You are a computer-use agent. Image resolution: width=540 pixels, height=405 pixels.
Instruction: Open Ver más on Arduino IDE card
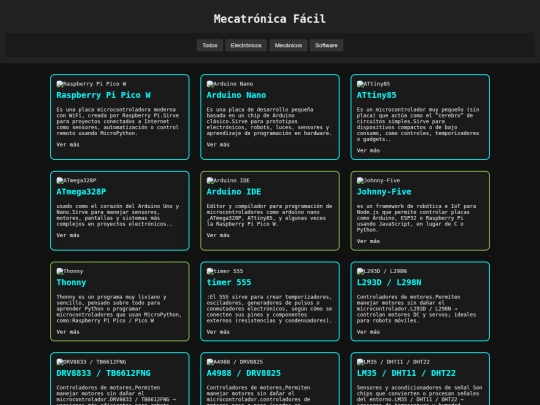pos(218,235)
